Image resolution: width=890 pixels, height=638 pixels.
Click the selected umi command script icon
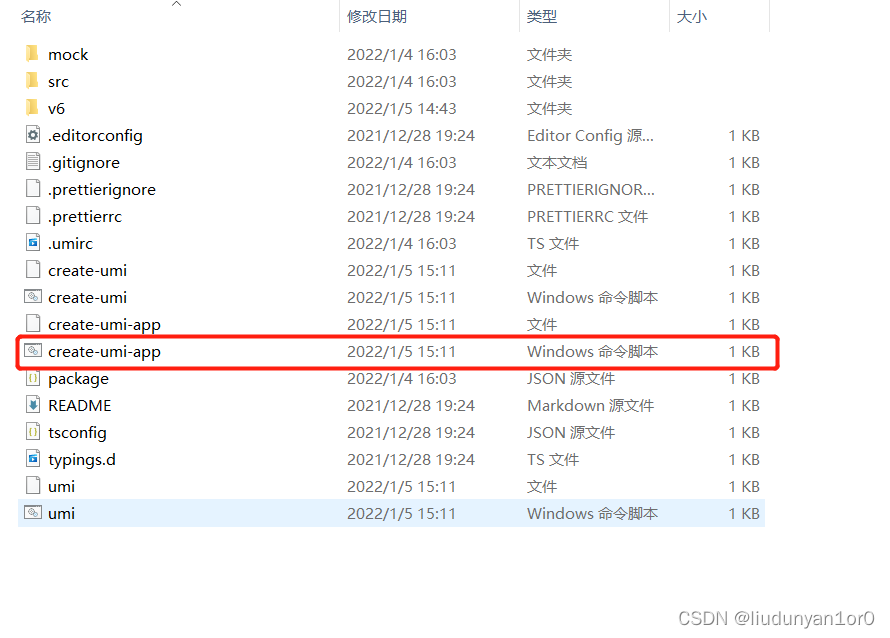click(x=33, y=513)
